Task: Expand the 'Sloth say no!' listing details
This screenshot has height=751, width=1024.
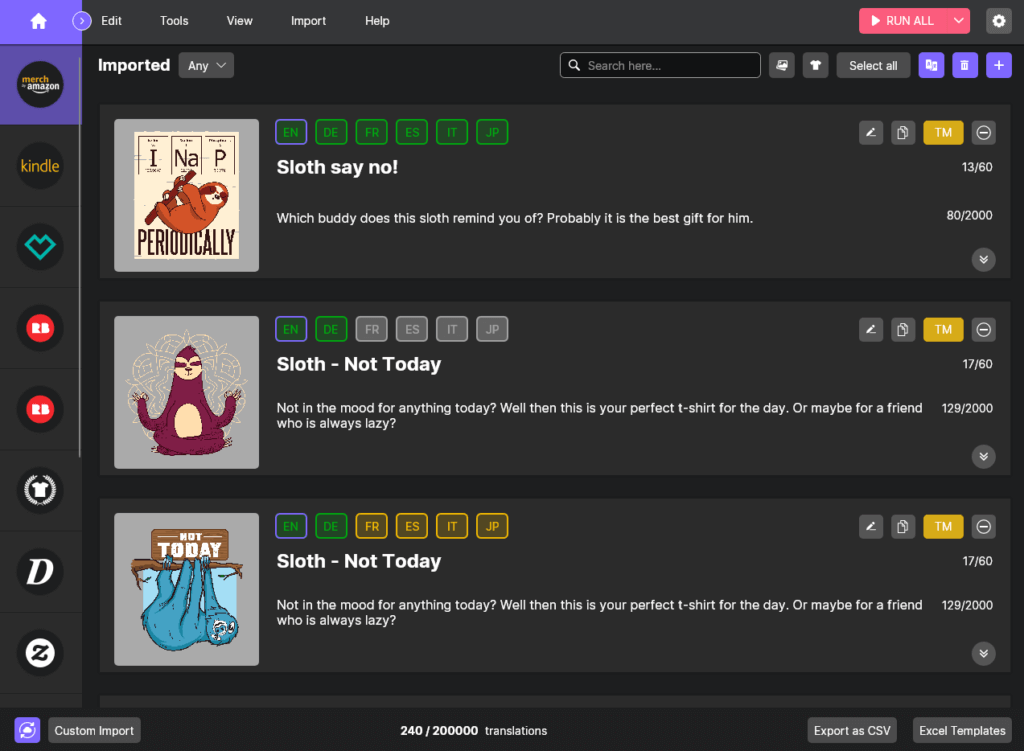Action: pyautogui.click(x=983, y=260)
